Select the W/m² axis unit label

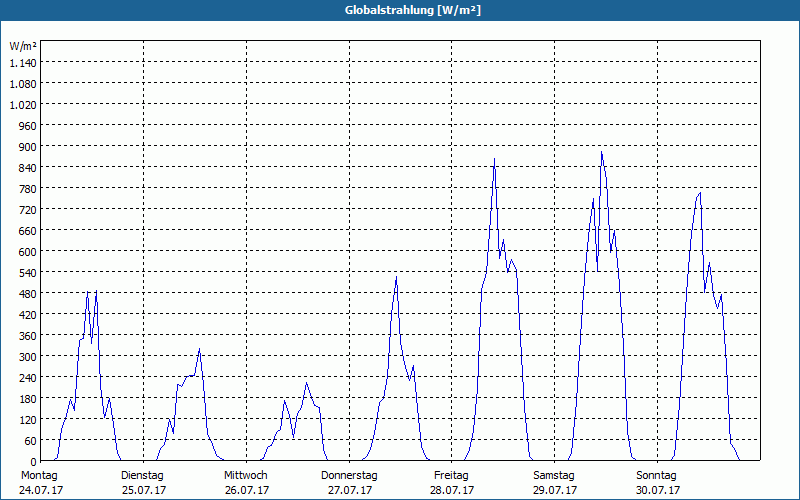tap(23, 46)
